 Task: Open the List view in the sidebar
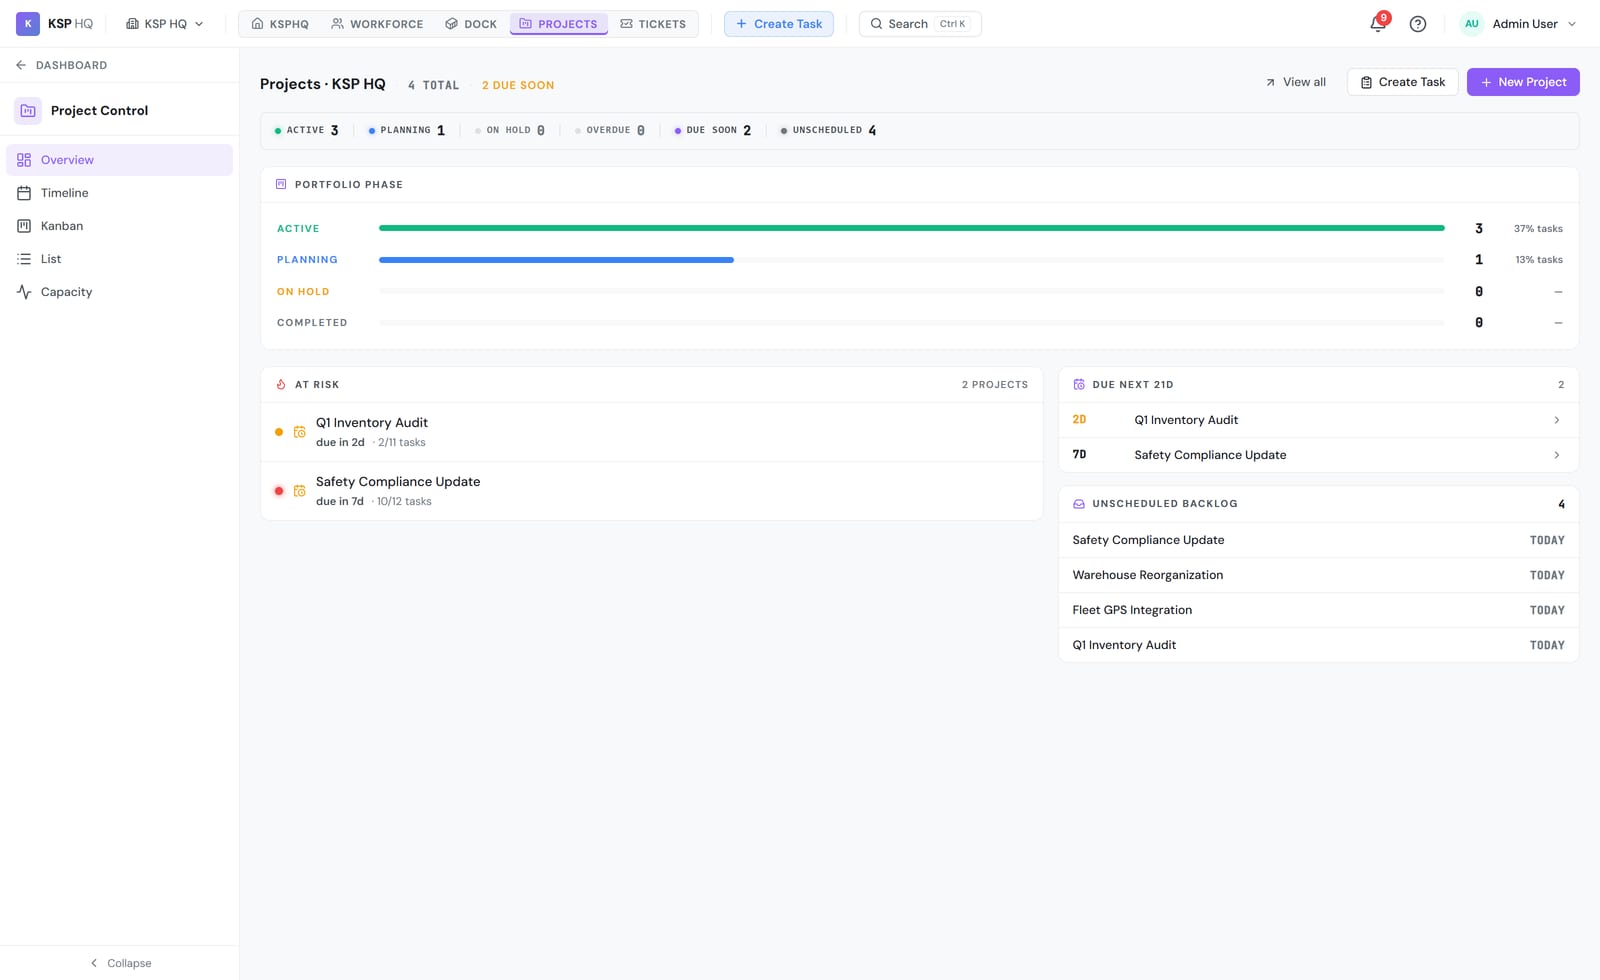pos(120,259)
